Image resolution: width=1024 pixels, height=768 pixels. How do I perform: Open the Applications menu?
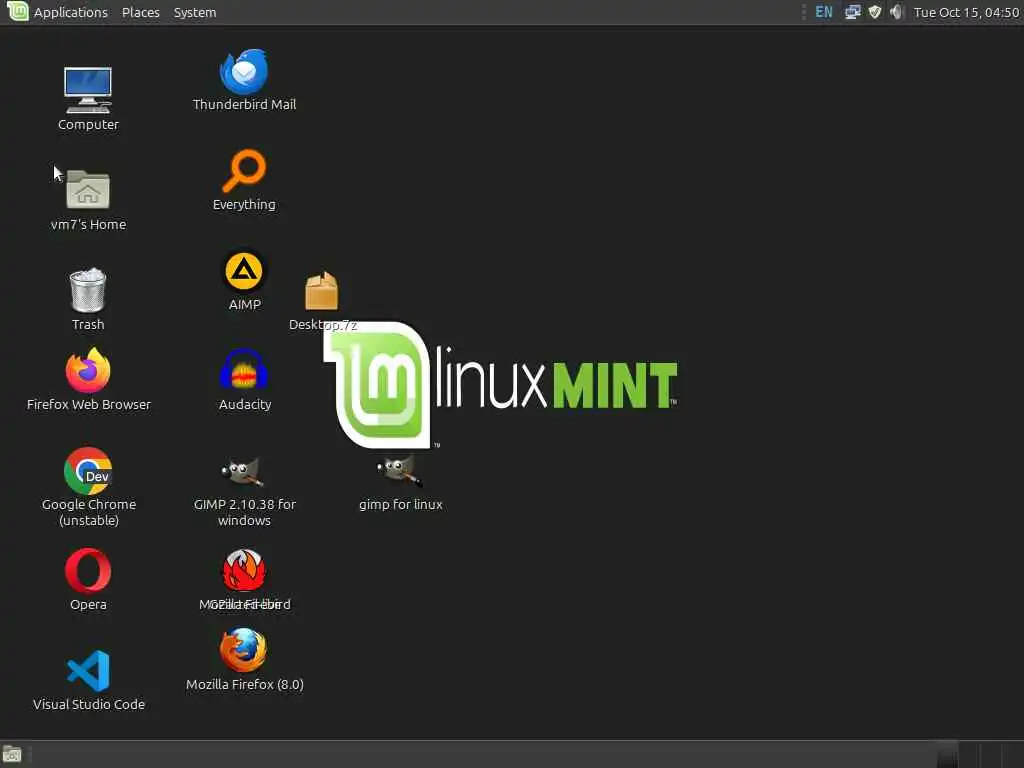pyautogui.click(x=71, y=12)
